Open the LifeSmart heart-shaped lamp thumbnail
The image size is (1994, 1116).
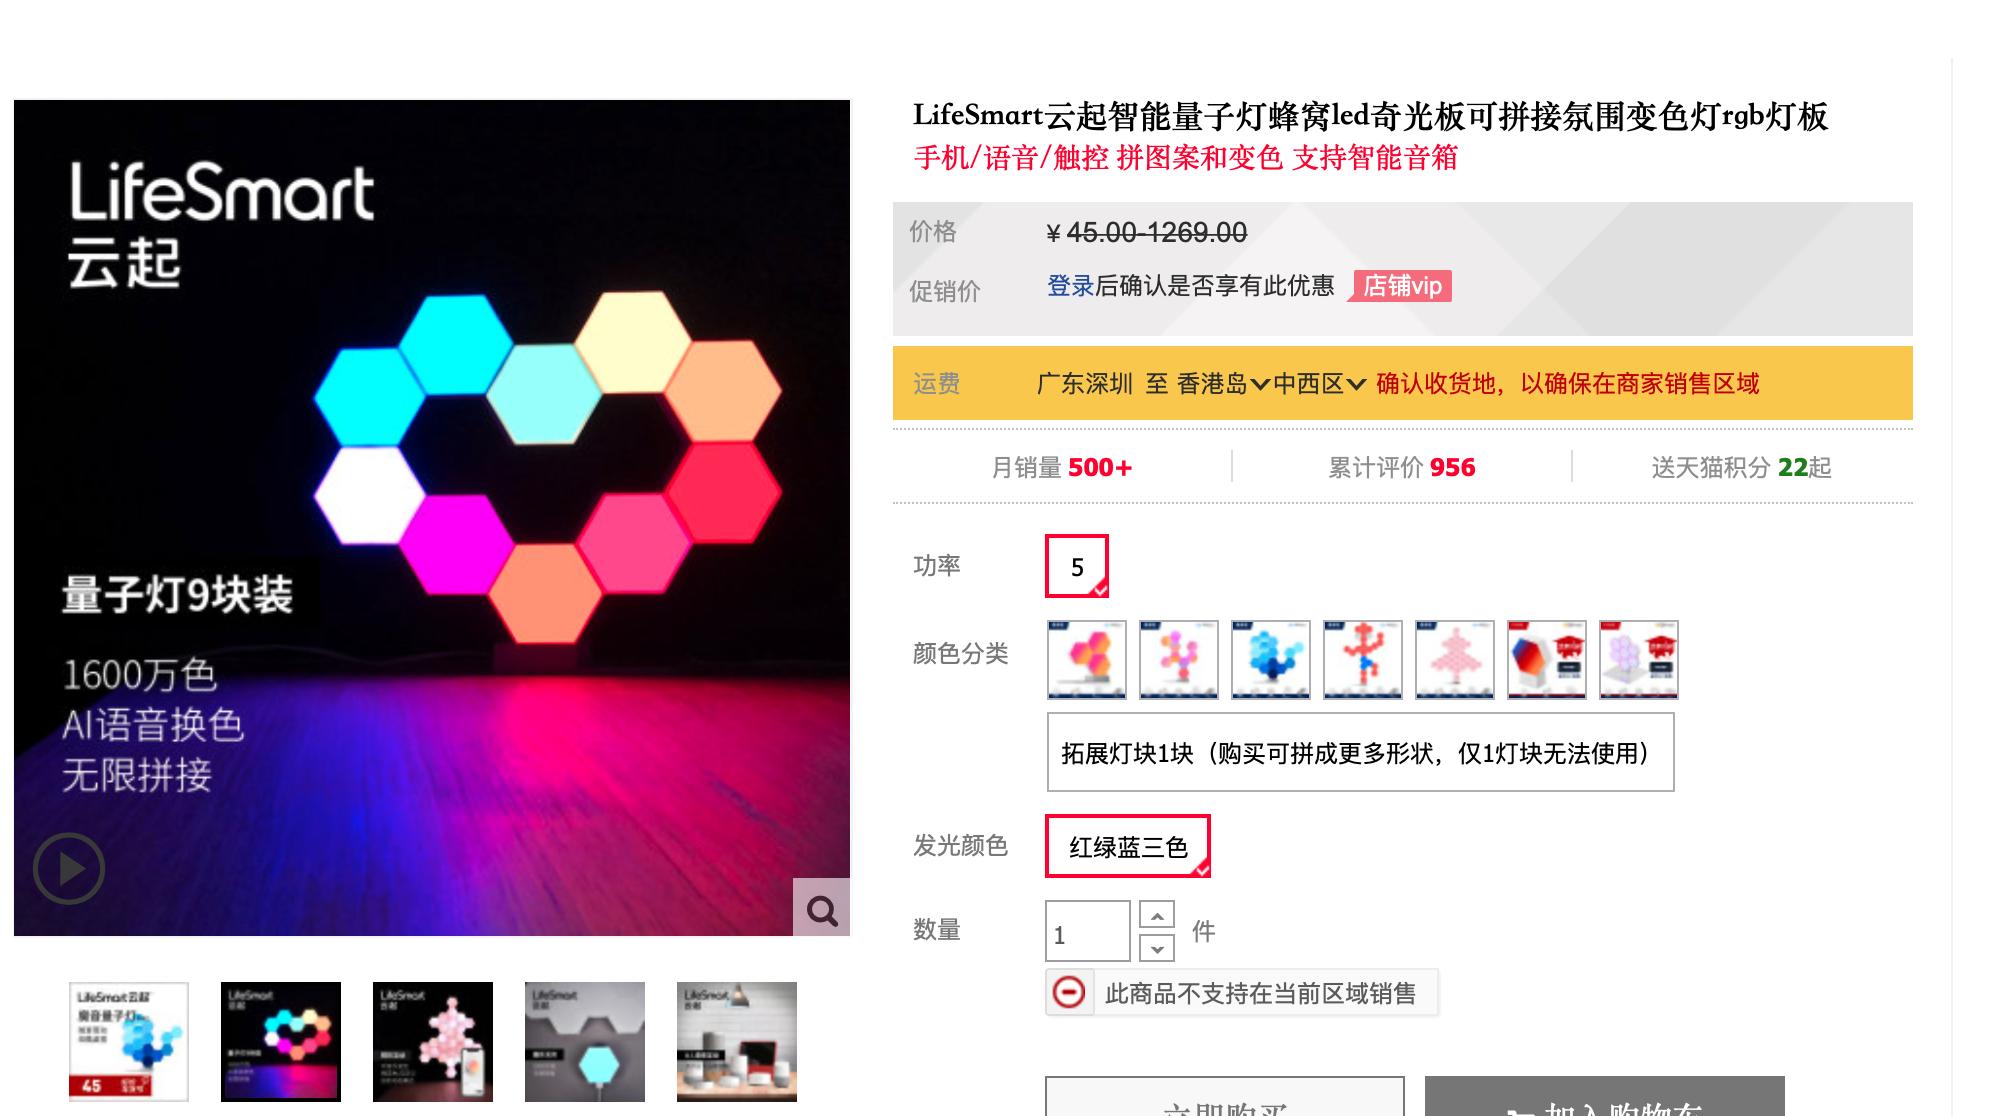[280, 1041]
